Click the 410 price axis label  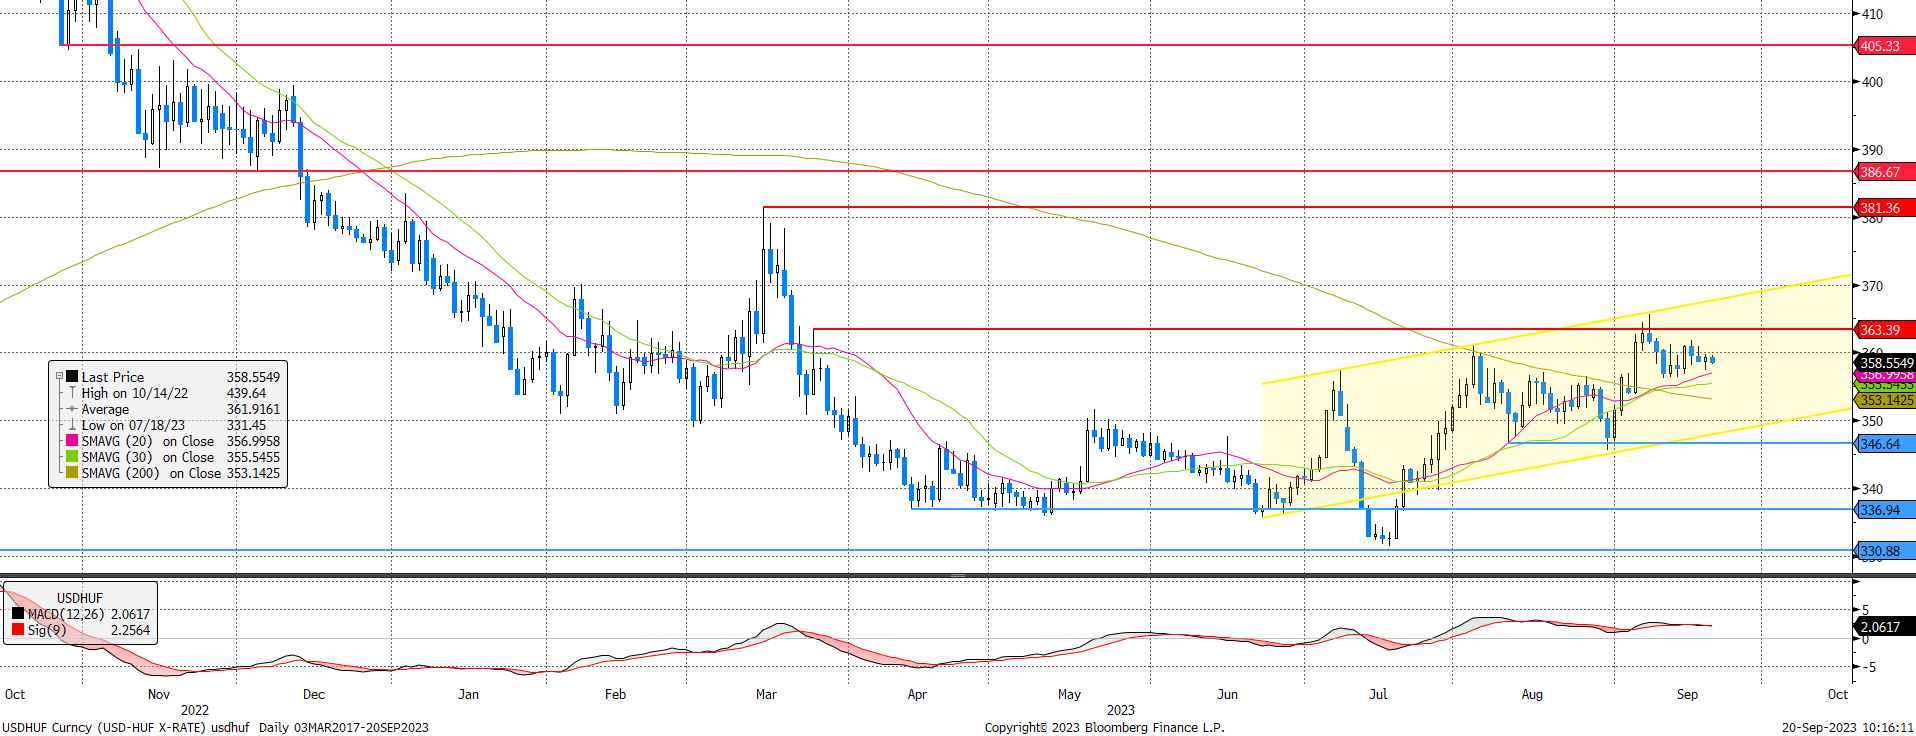1872,14
